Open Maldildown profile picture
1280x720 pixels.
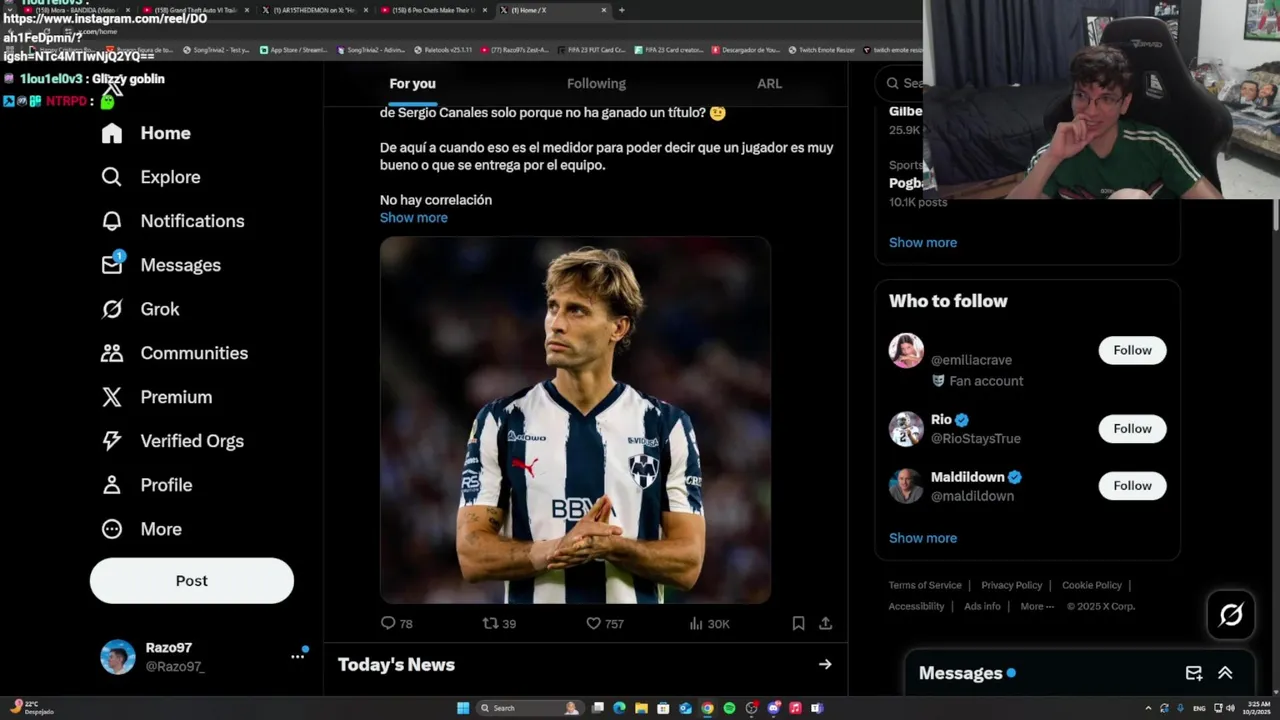tap(906, 486)
